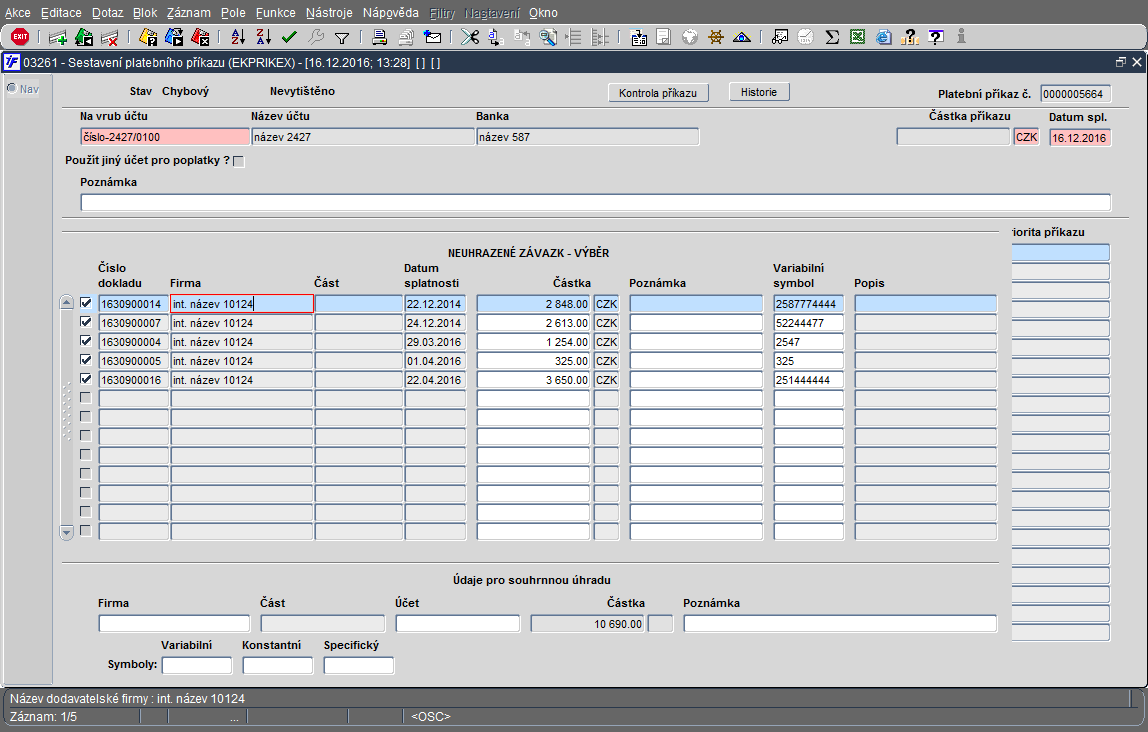Screen dimensions: 1148x732
Task: Click the ship wheel toolbar icon
Action: [715, 37]
